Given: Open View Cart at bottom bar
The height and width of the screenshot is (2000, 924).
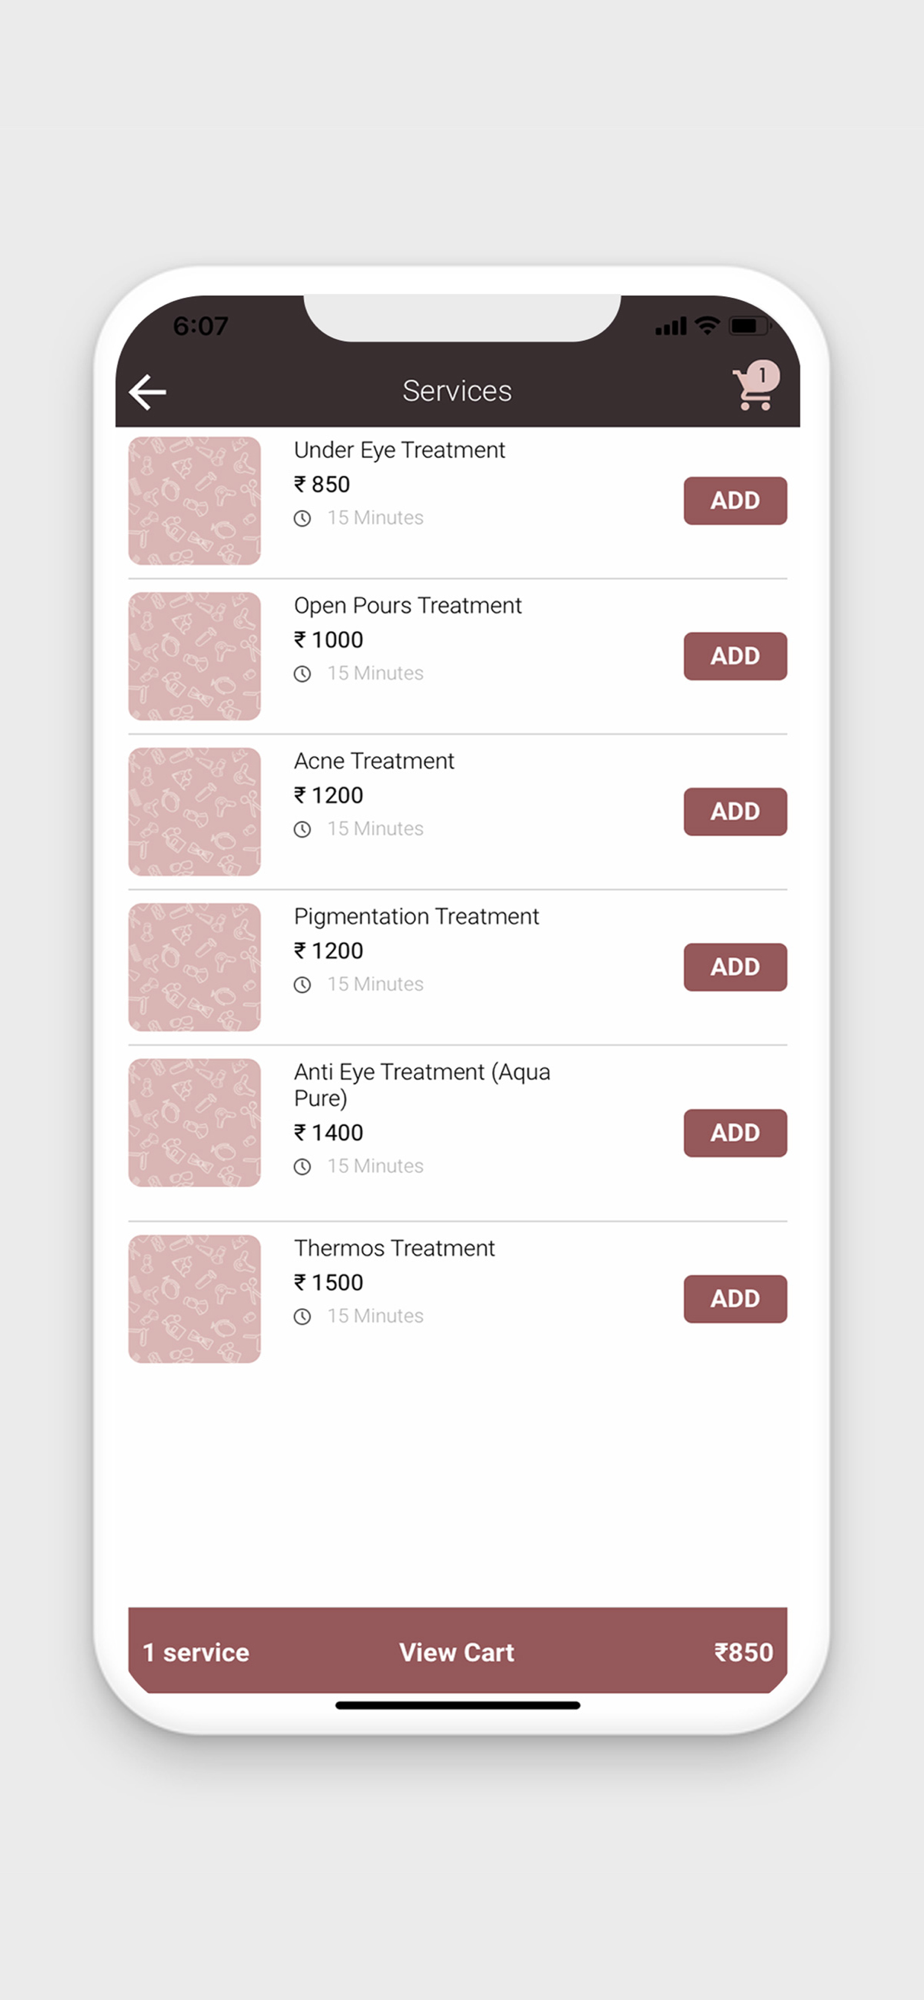Looking at the screenshot, I should click(457, 1652).
